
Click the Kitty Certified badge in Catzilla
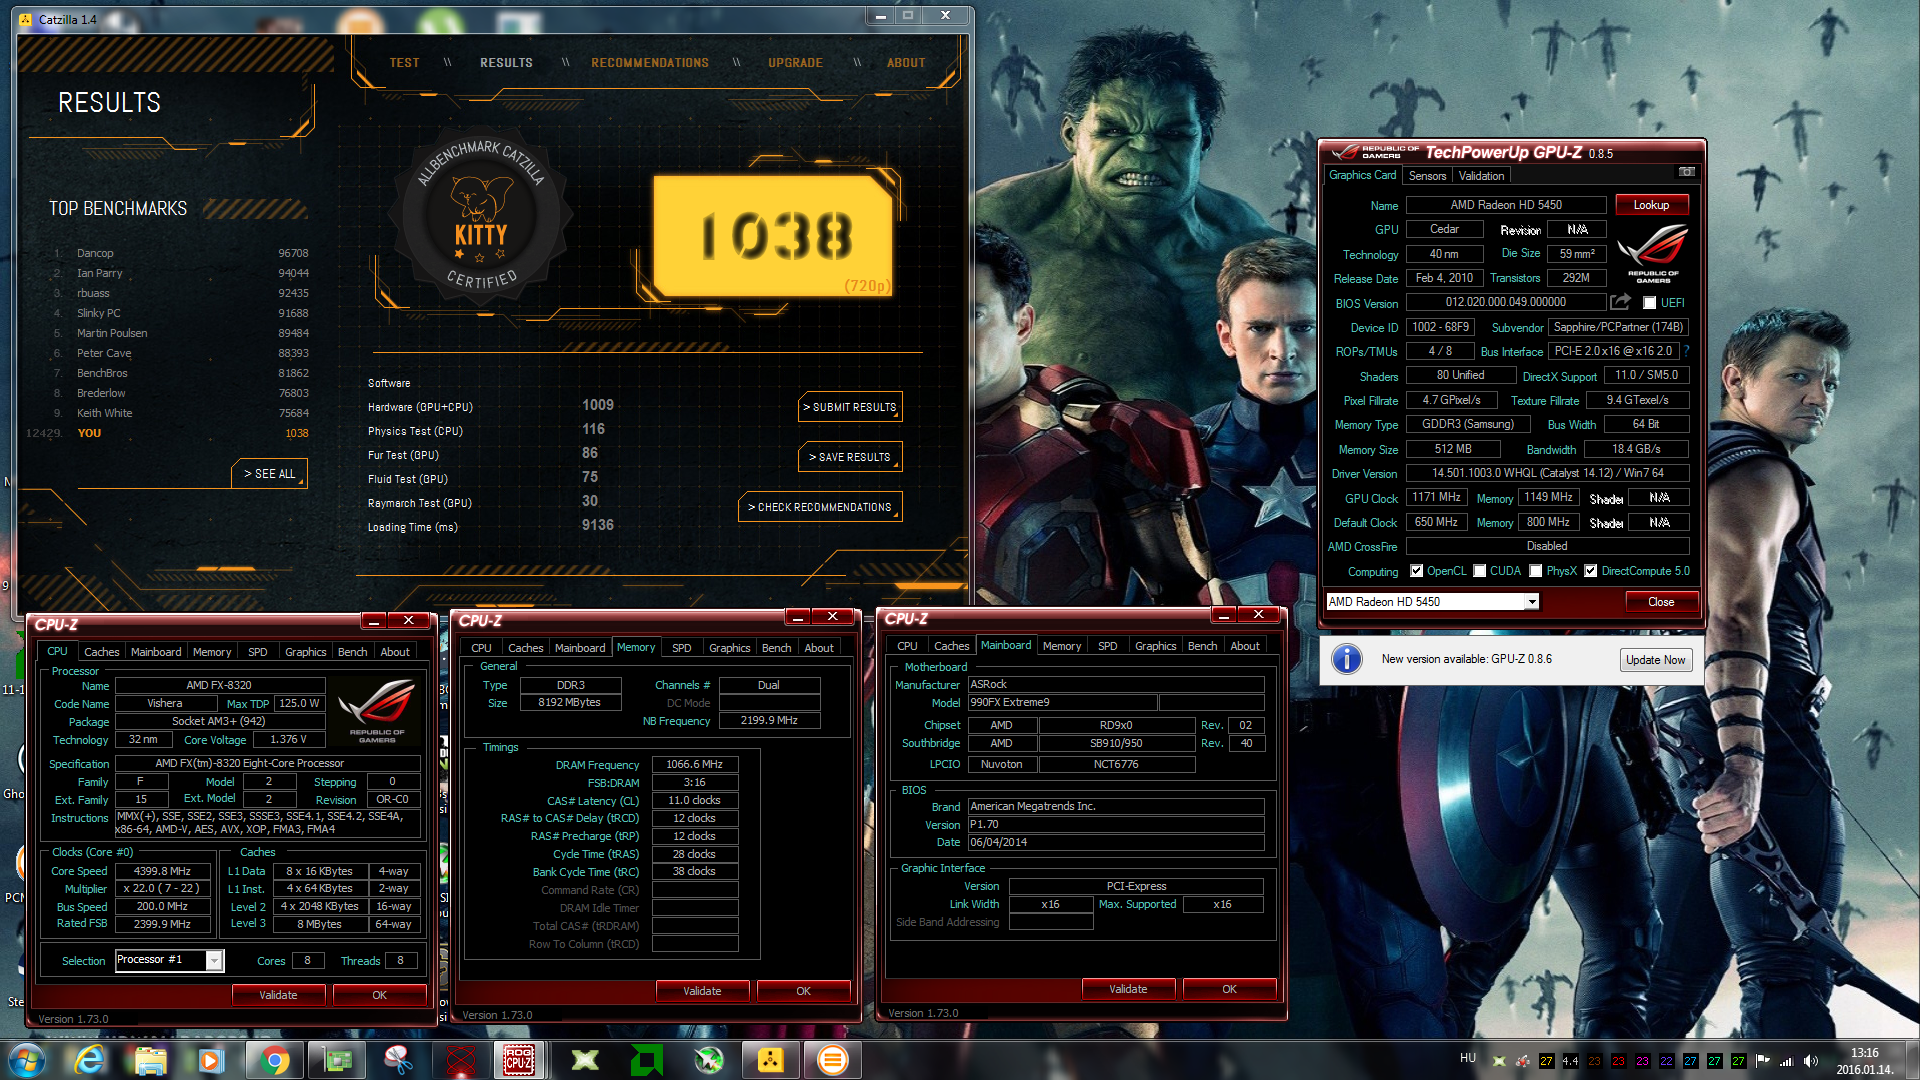pos(481,214)
